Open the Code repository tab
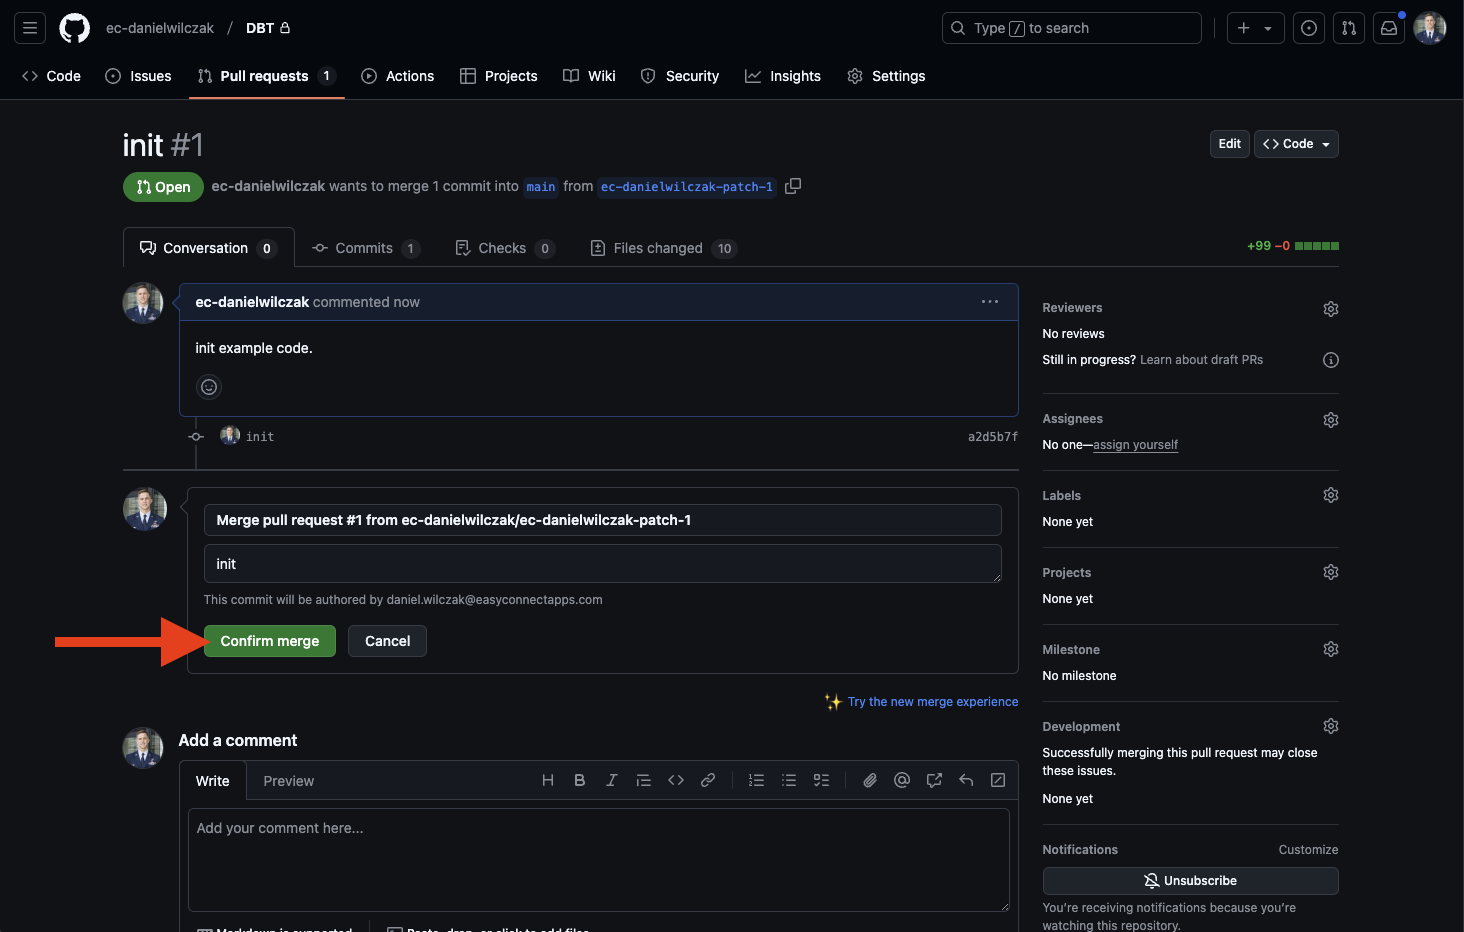The height and width of the screenshot is (932, 1464). coord(51,76)
